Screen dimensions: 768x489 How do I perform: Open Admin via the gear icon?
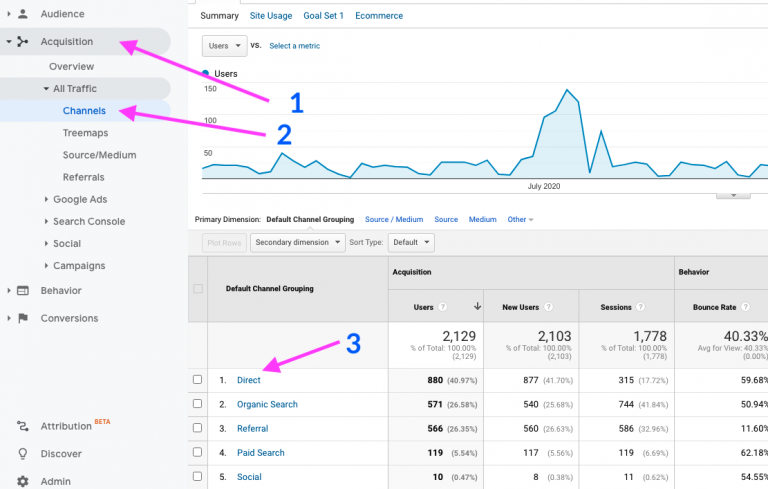[23, 481]
